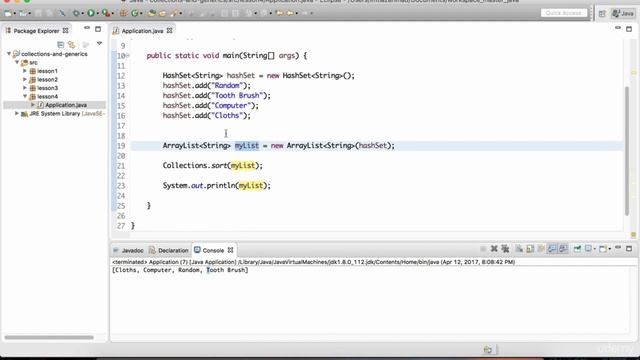This screenshot has height=360, width=640.
Task: Click Collections.sort(myList) code line
Action: pos(213,165)
